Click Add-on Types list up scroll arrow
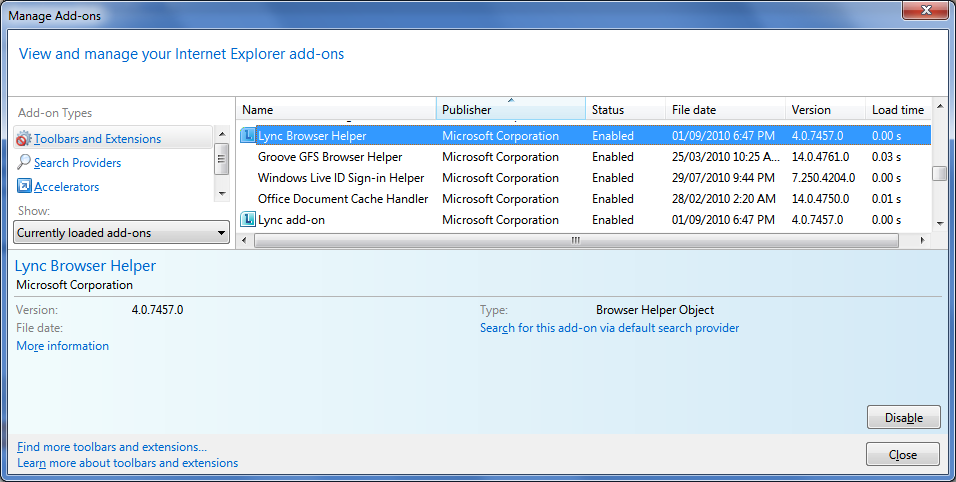 click(222, 134)
